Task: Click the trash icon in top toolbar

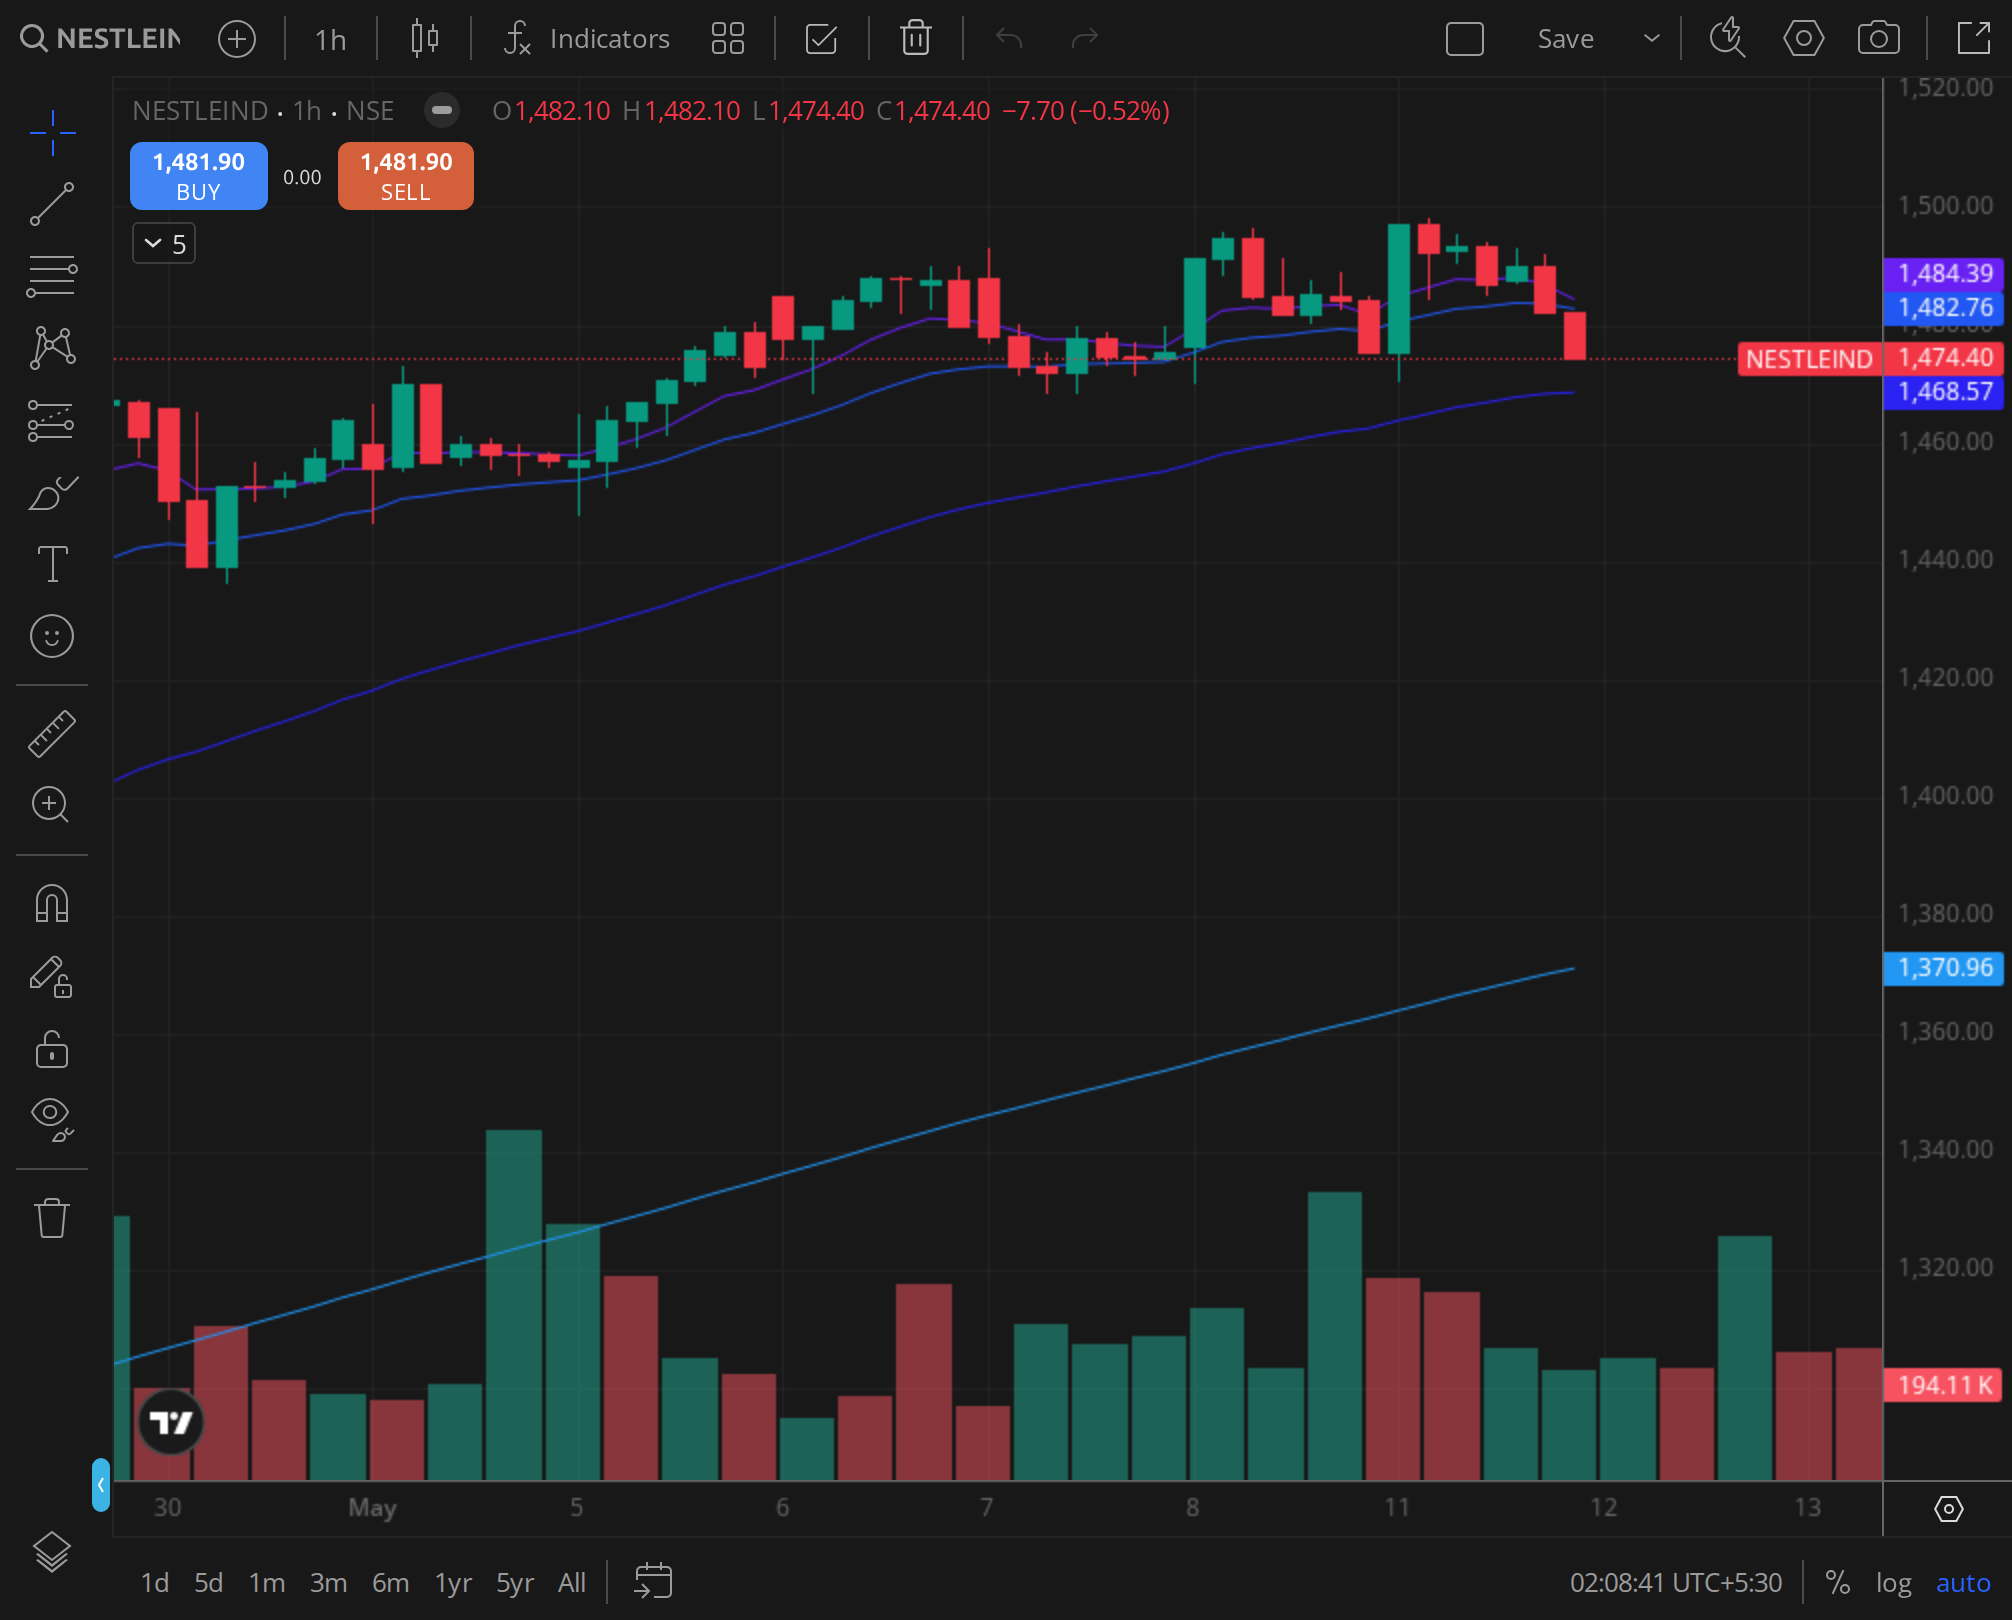Action: click(916, 39)
